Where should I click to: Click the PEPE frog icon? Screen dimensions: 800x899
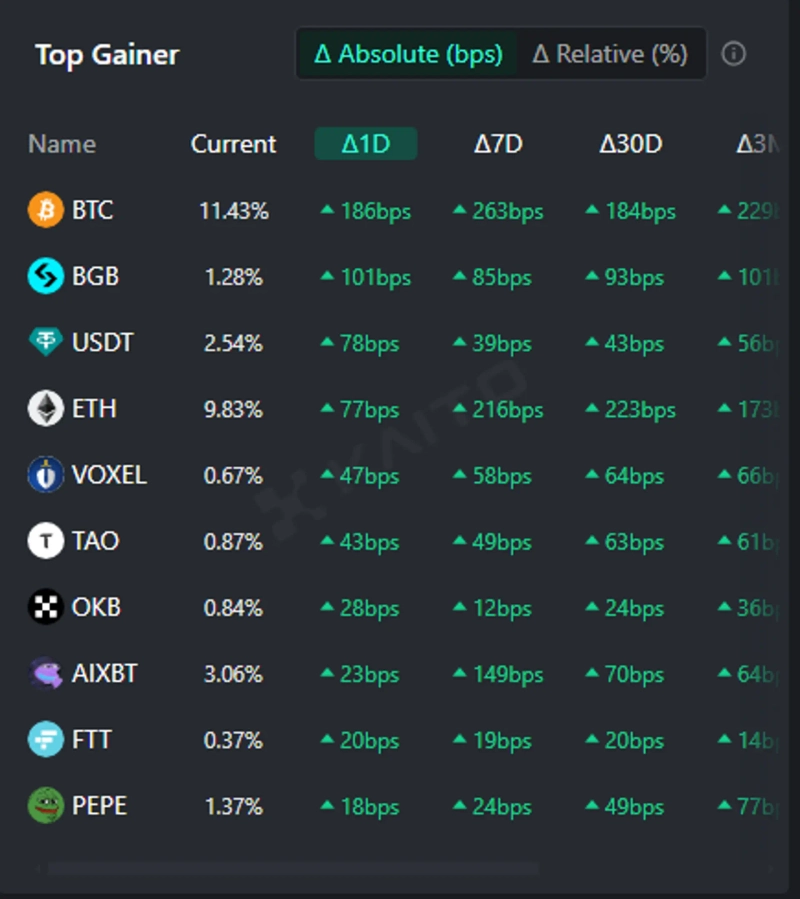click(45, 806)
